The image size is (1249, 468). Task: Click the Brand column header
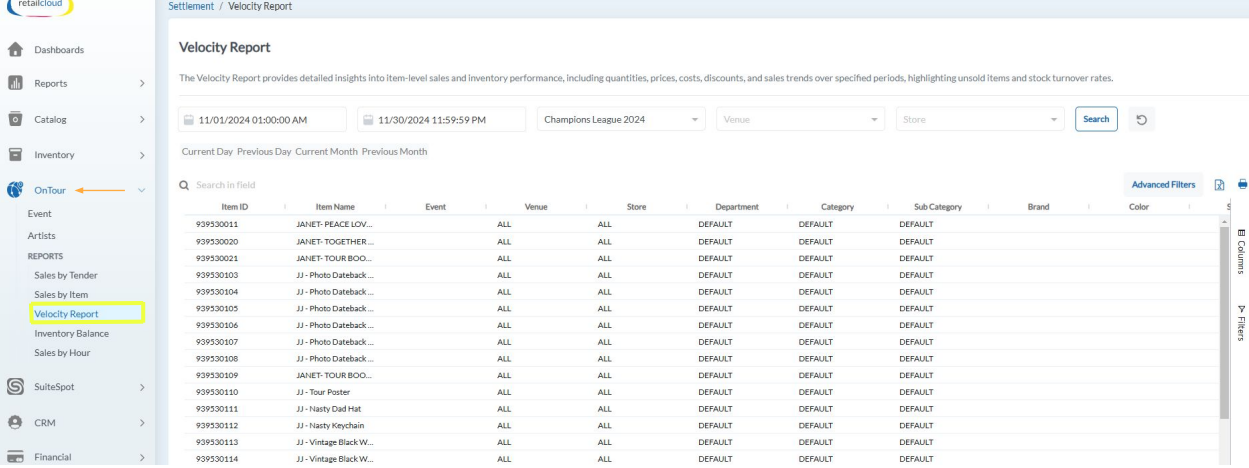pyautogui.click(x=1038, y=207)
